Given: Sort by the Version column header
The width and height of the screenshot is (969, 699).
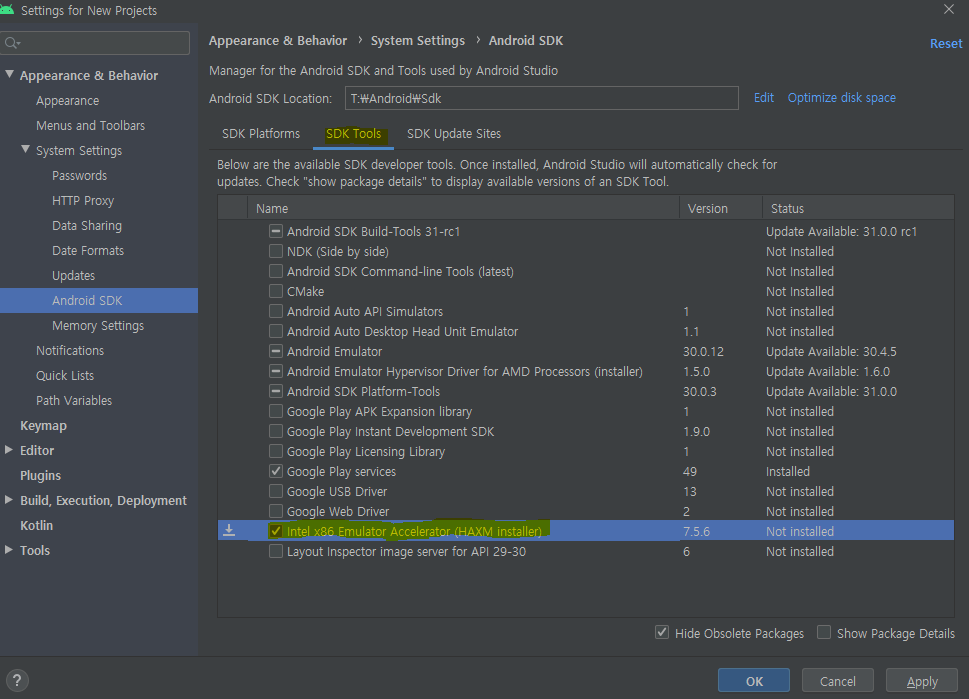Looking at the screenshot, I should pos(721,208).
